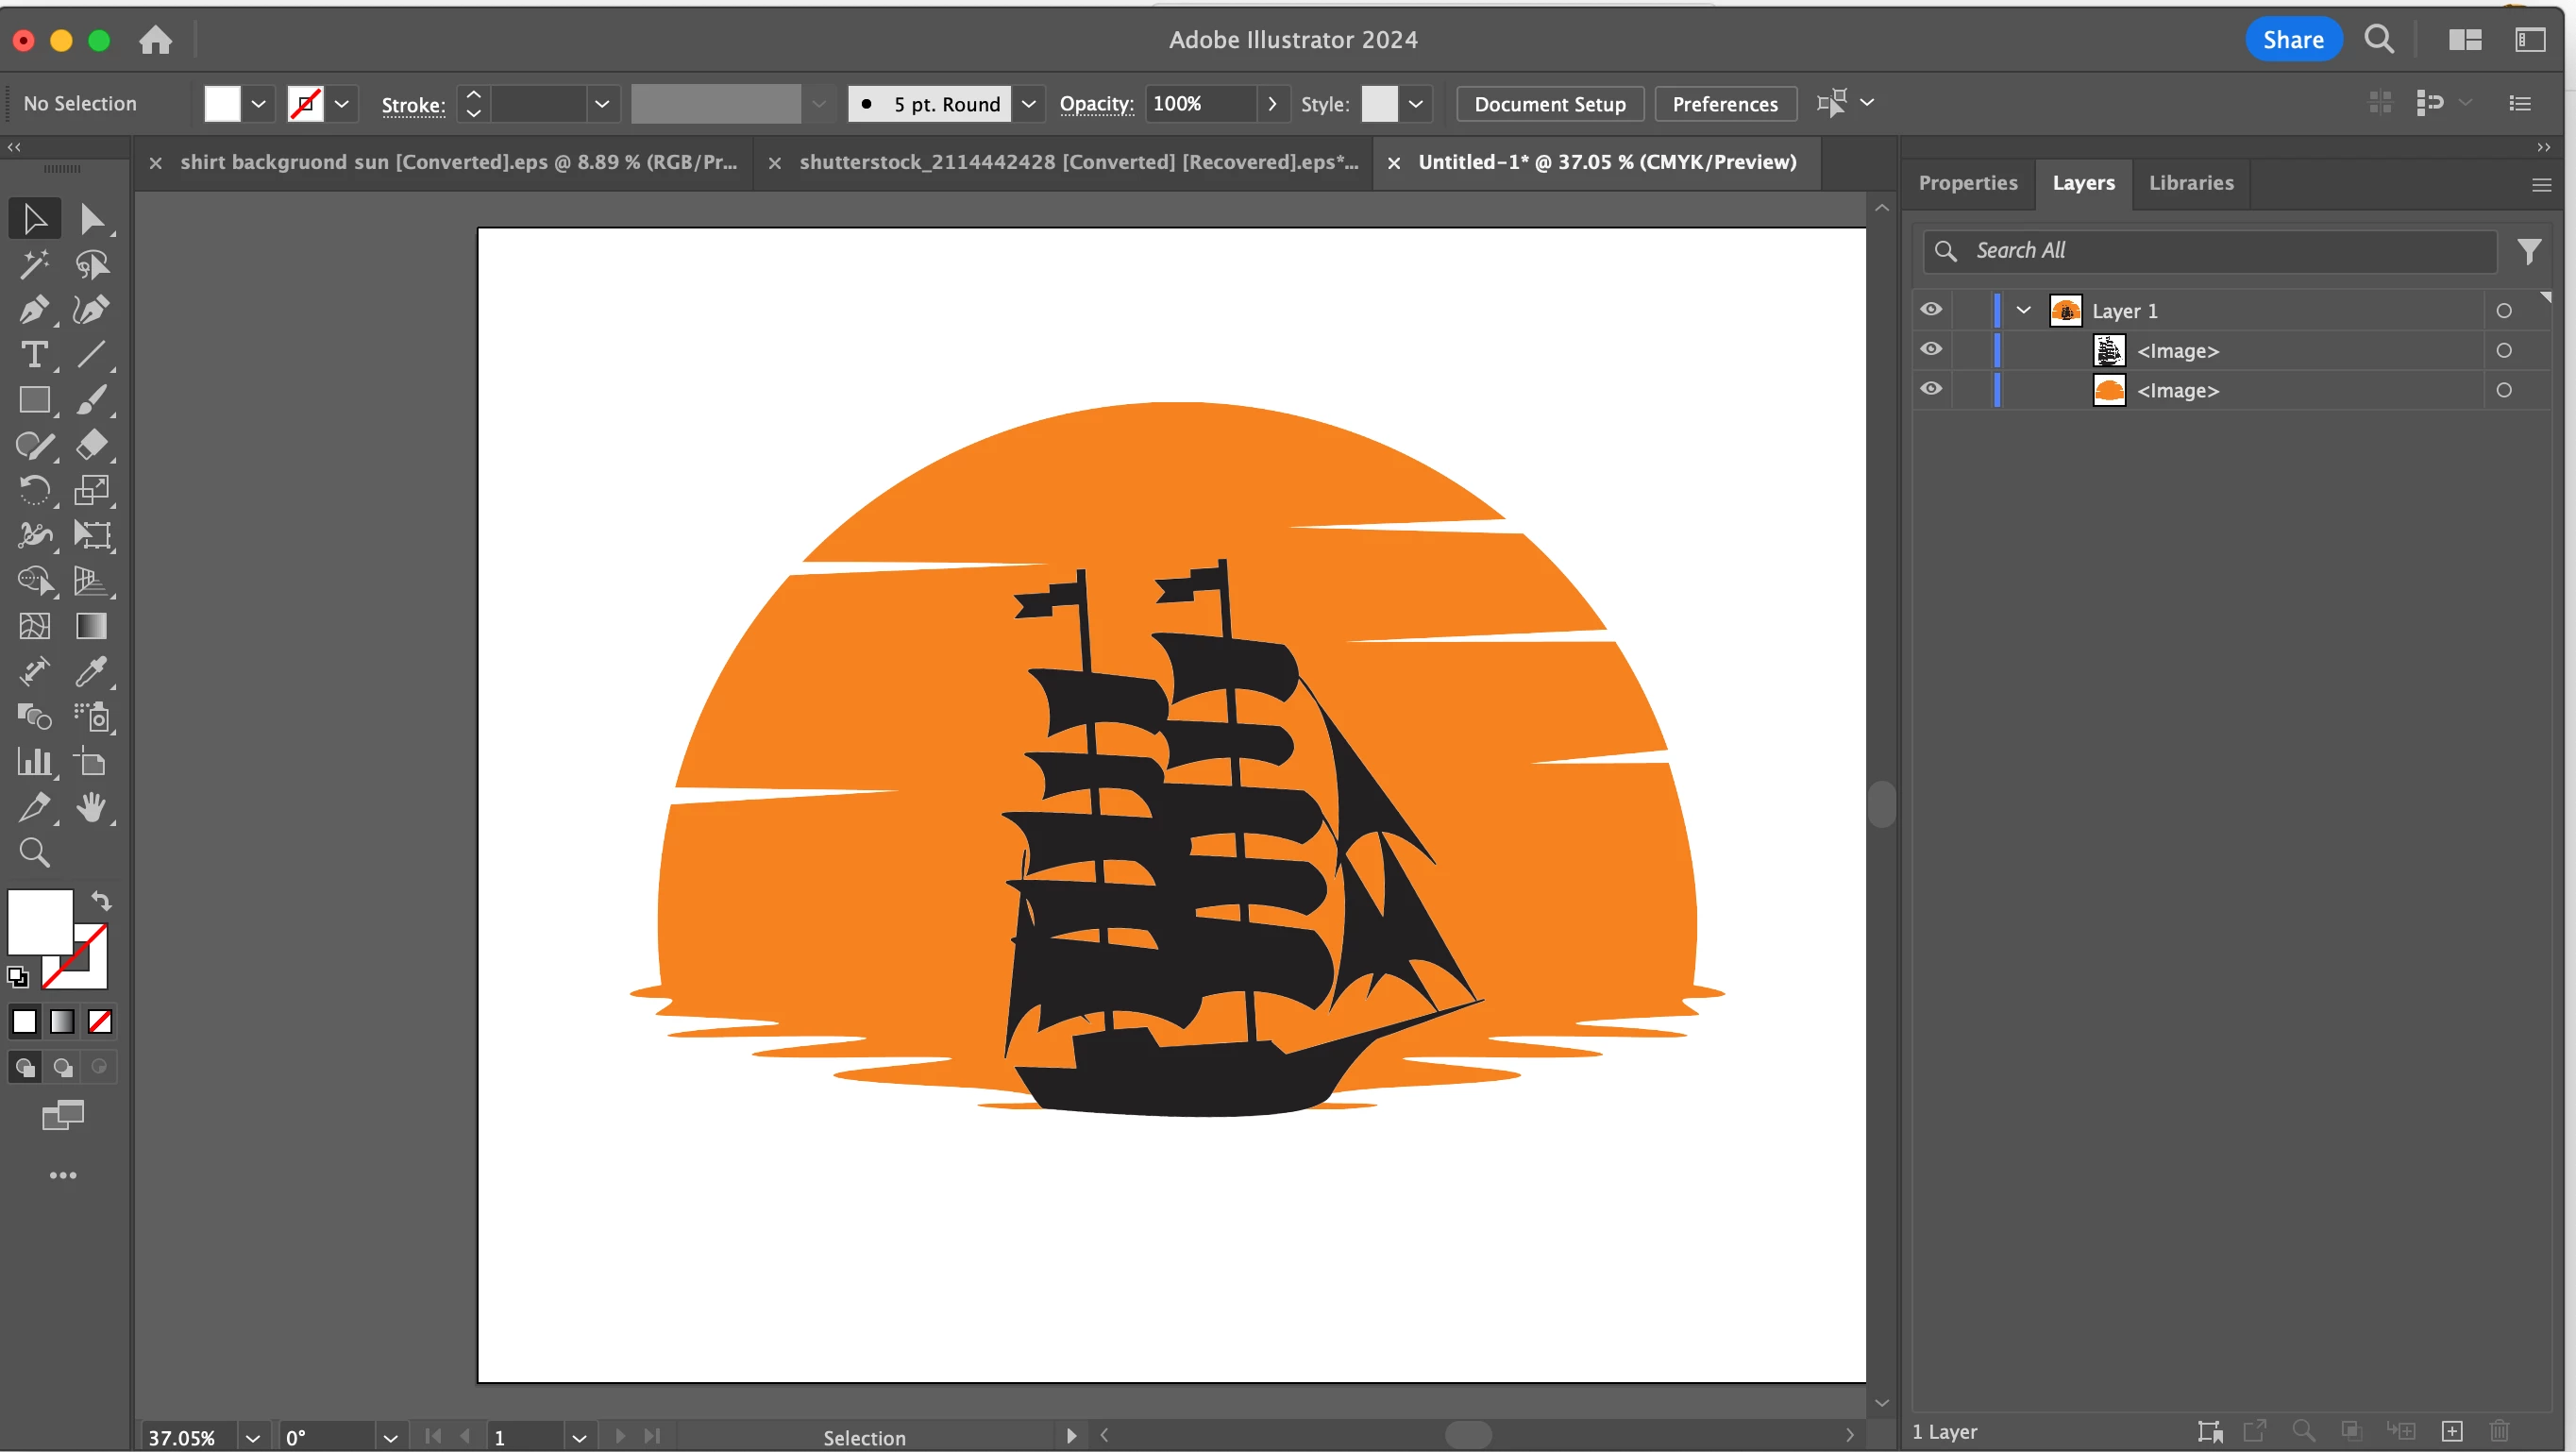Select the Rotate tool
Image resolution: width=2576 pixels, height=1452 pixels.
tap(34, 490)
